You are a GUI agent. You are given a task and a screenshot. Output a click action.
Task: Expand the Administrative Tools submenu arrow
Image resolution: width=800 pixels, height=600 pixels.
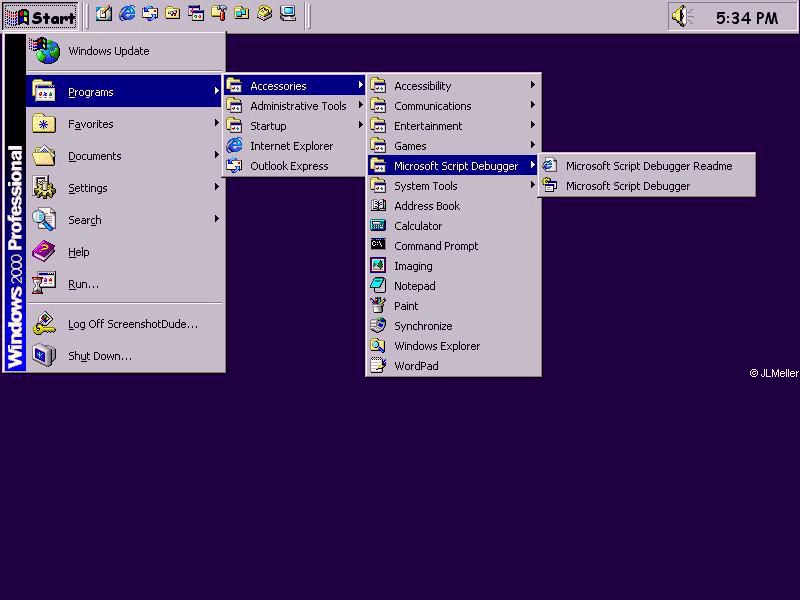click(361, 105)
